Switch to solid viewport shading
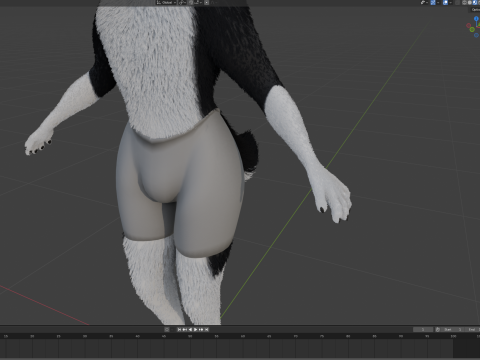Screen dimensions: 480x360 coord(470,2)
